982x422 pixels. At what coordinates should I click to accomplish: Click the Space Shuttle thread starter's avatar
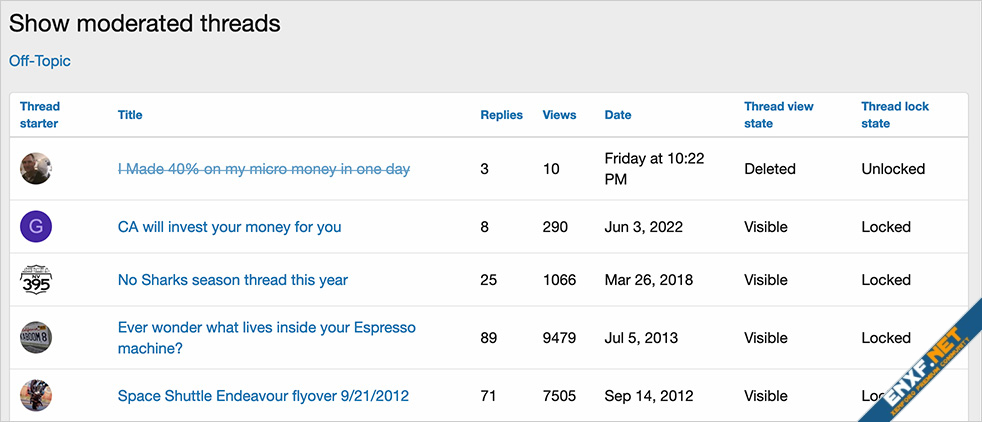[x=36, y=396]
